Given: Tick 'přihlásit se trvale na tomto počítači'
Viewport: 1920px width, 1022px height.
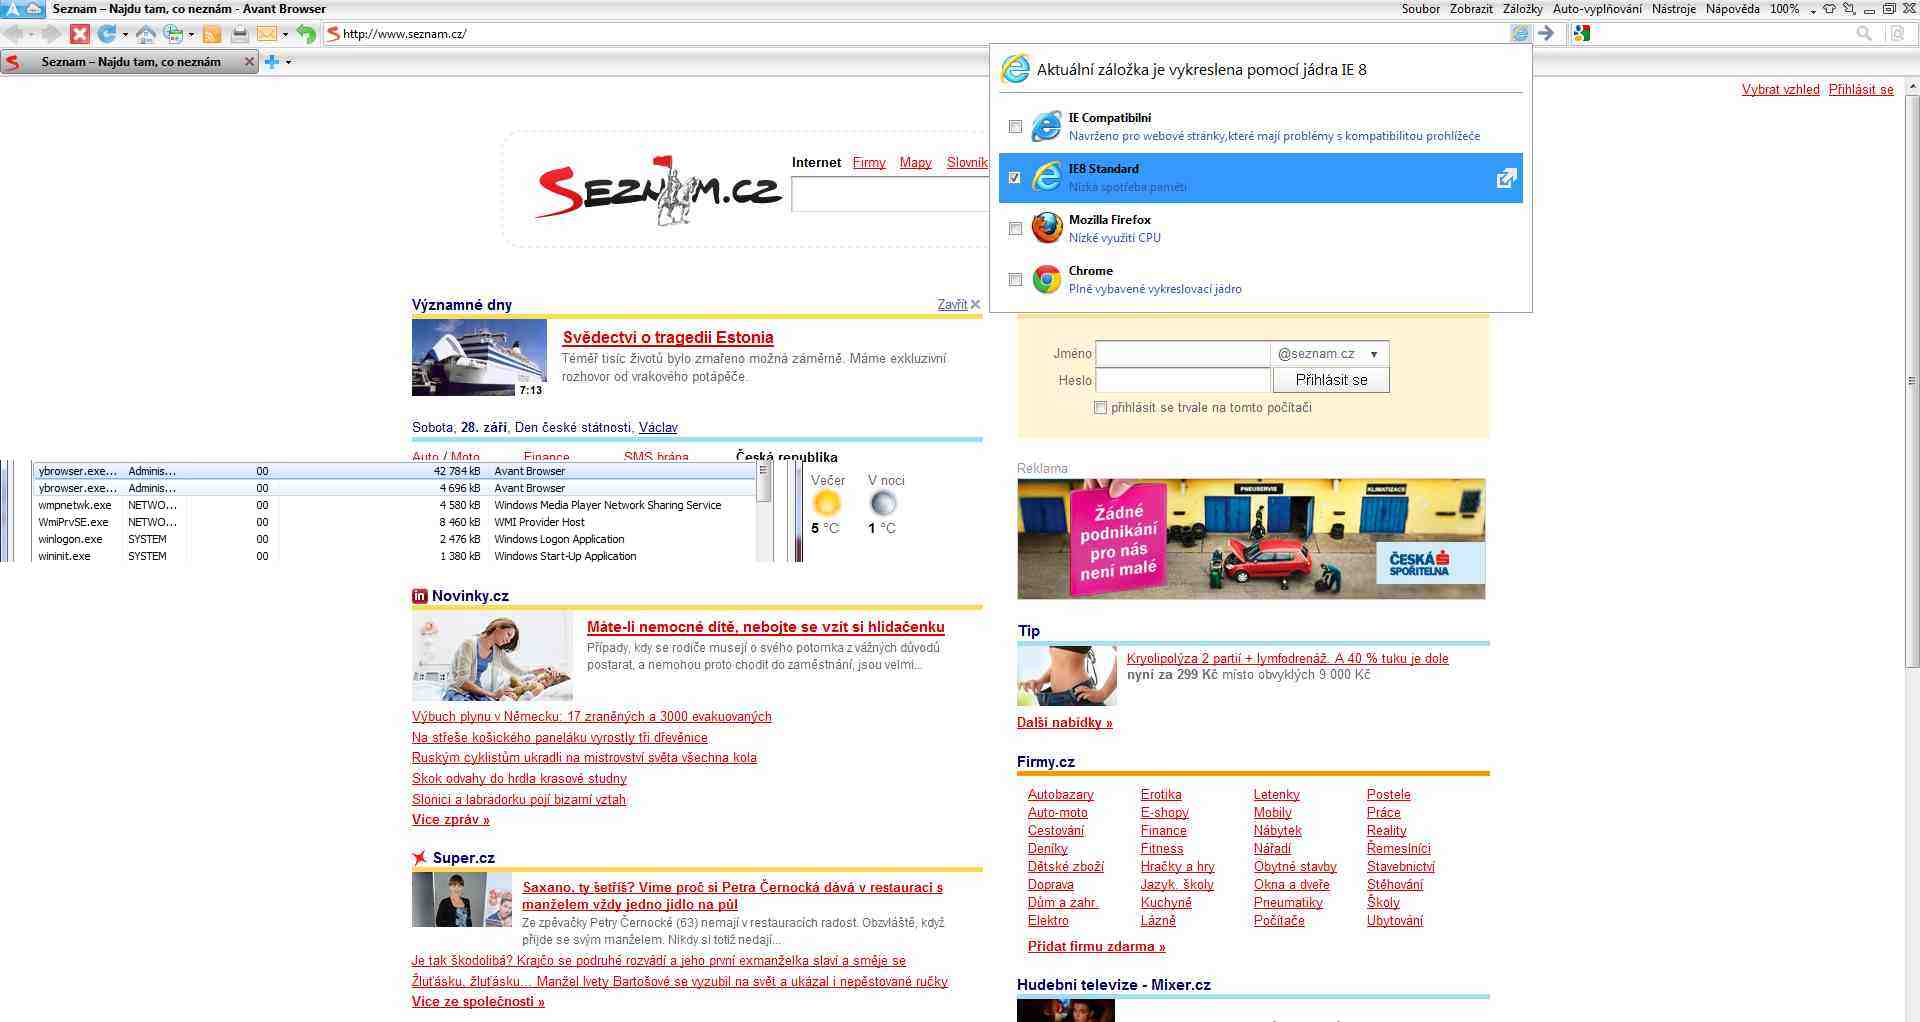Looking at the screenshot, I should 1100,408.
